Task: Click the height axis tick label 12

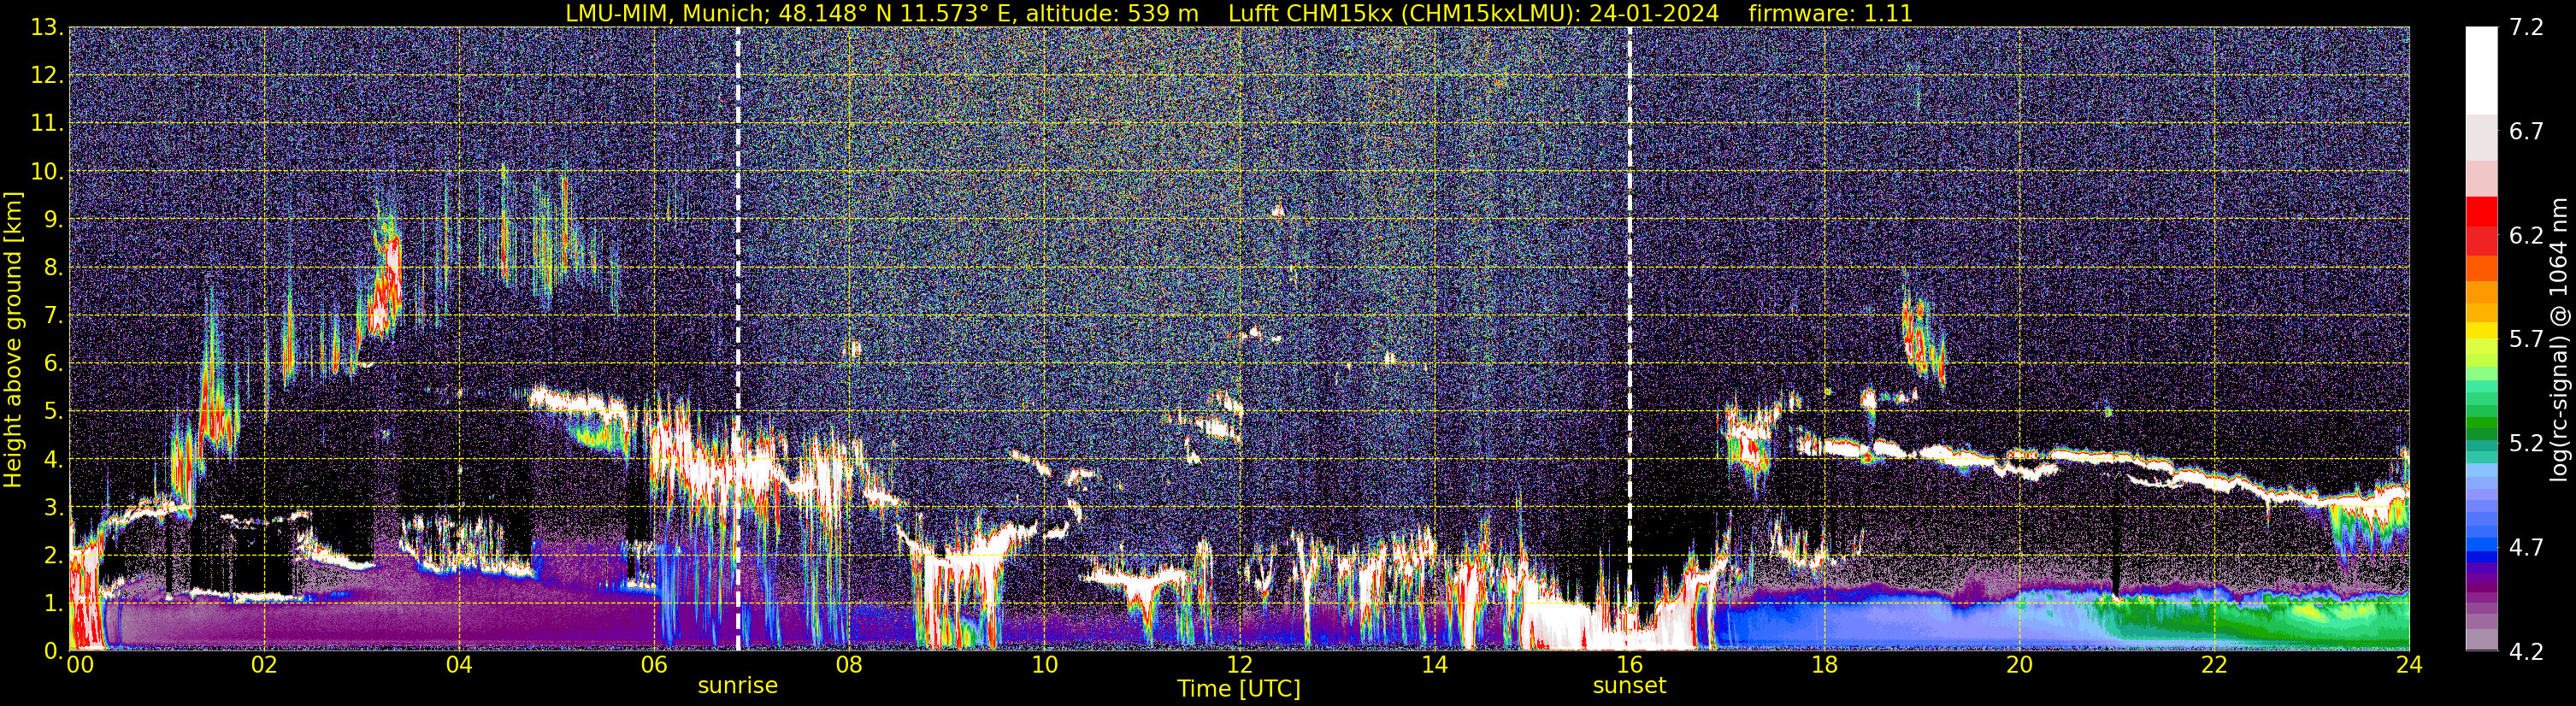Action: (x=47, y=75)
